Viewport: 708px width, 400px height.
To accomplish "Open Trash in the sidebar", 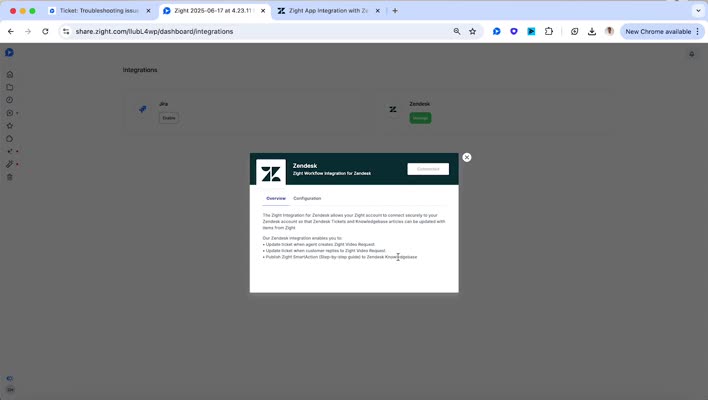I will click(x=9, y=177).
